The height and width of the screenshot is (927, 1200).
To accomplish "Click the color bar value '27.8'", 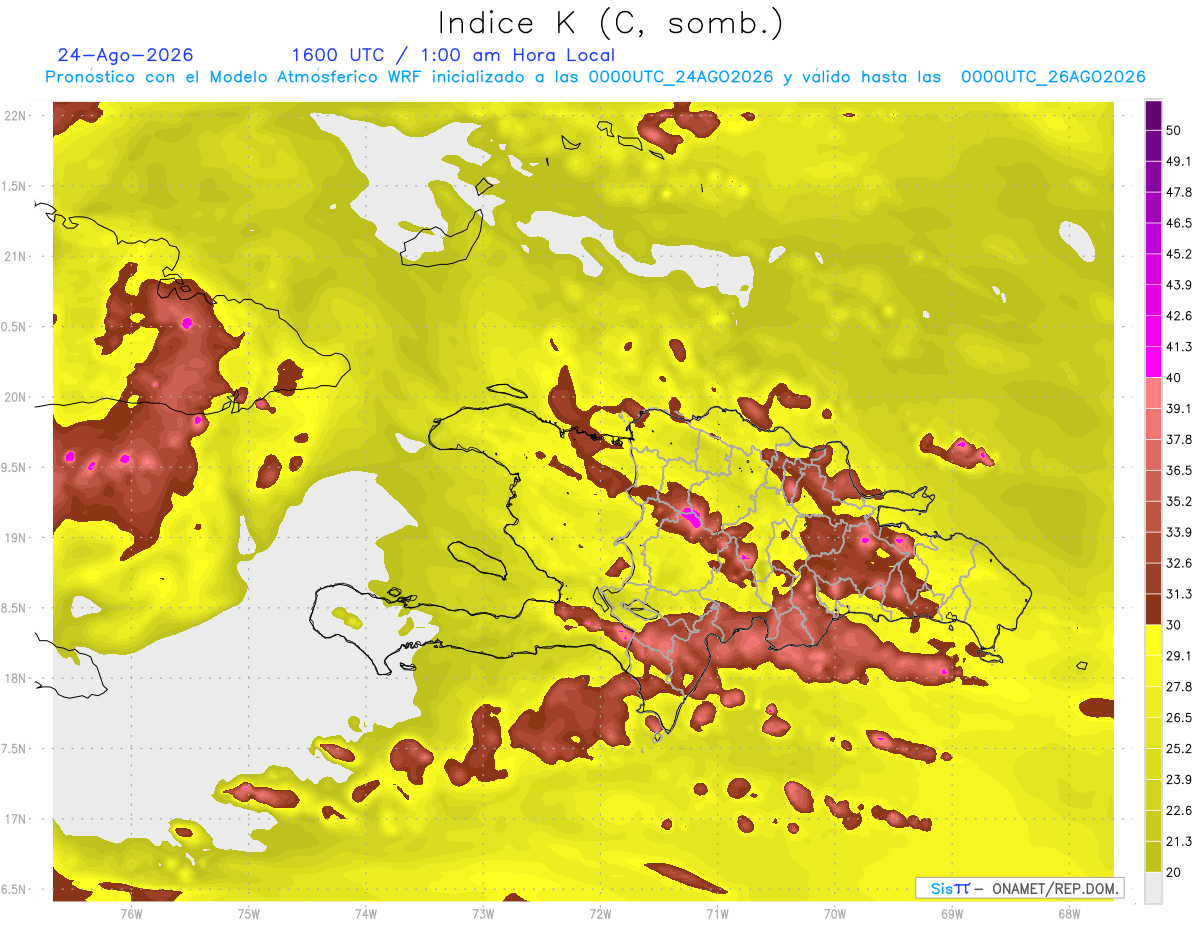I will [x=1179, y=686].
